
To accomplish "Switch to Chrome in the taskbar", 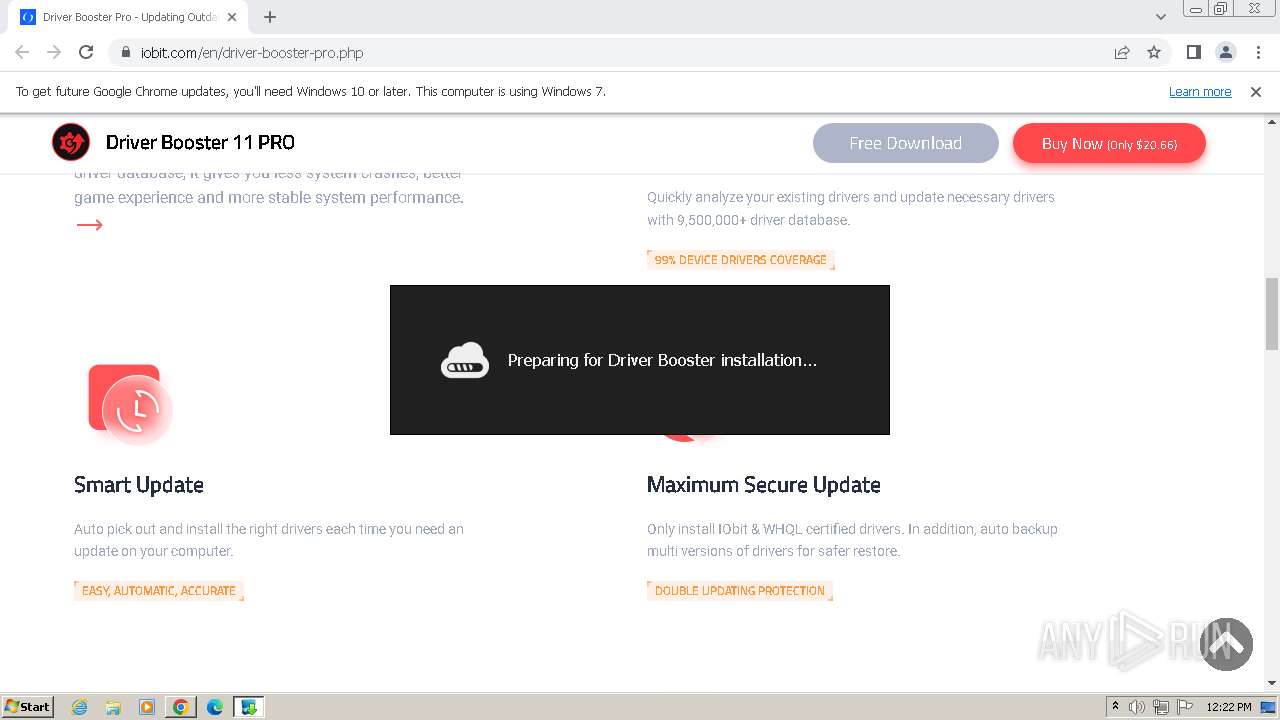I will 181,707.
